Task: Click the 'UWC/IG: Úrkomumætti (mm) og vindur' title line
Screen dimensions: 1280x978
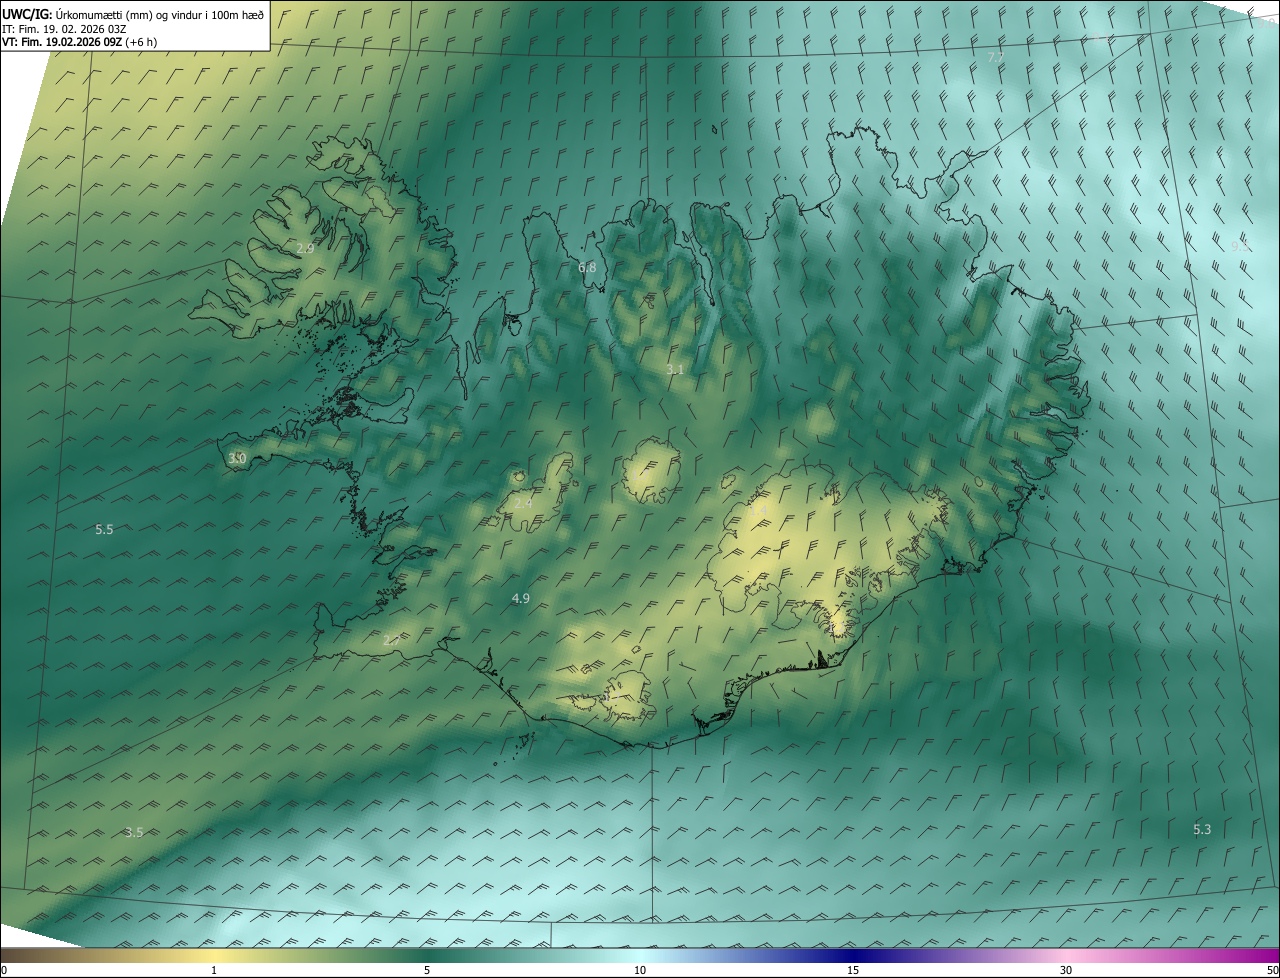Action: tap(133, 13)
